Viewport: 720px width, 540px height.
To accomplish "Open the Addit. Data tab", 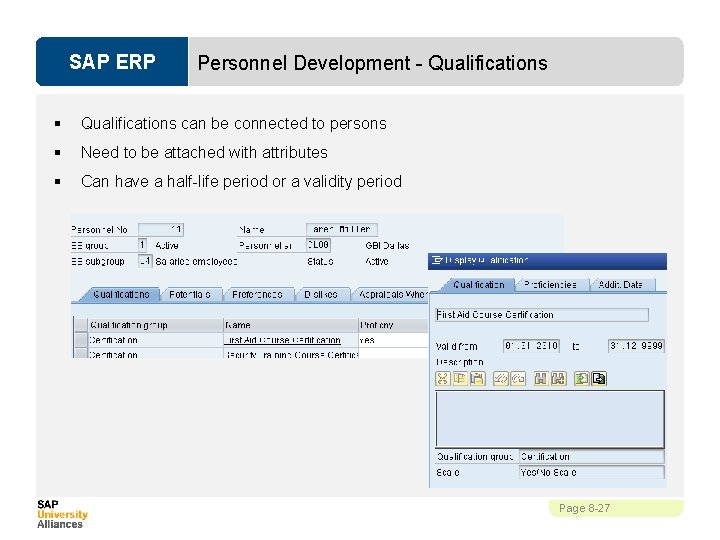I will (620, 285).
